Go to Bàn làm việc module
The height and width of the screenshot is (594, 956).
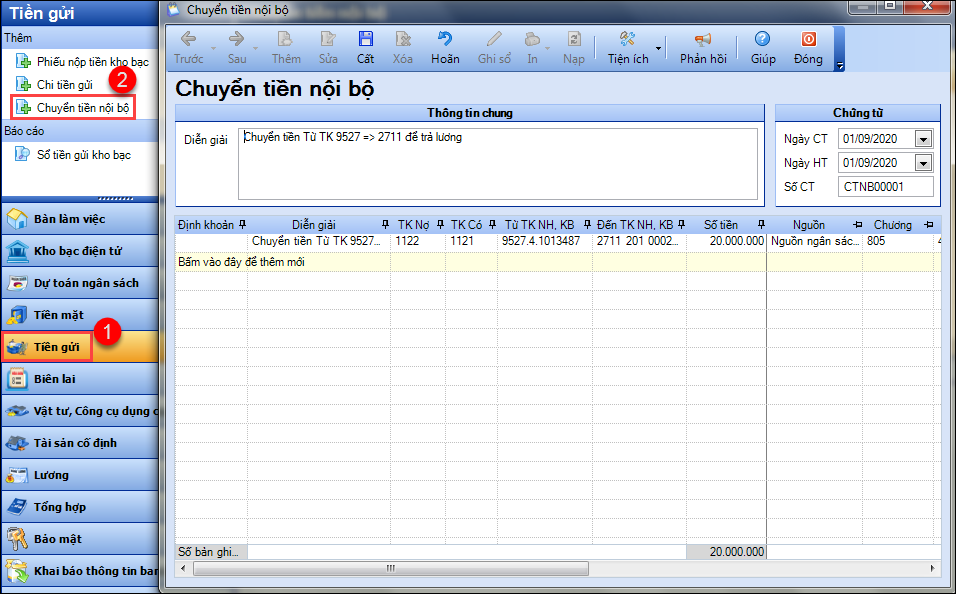click(80, 219)
